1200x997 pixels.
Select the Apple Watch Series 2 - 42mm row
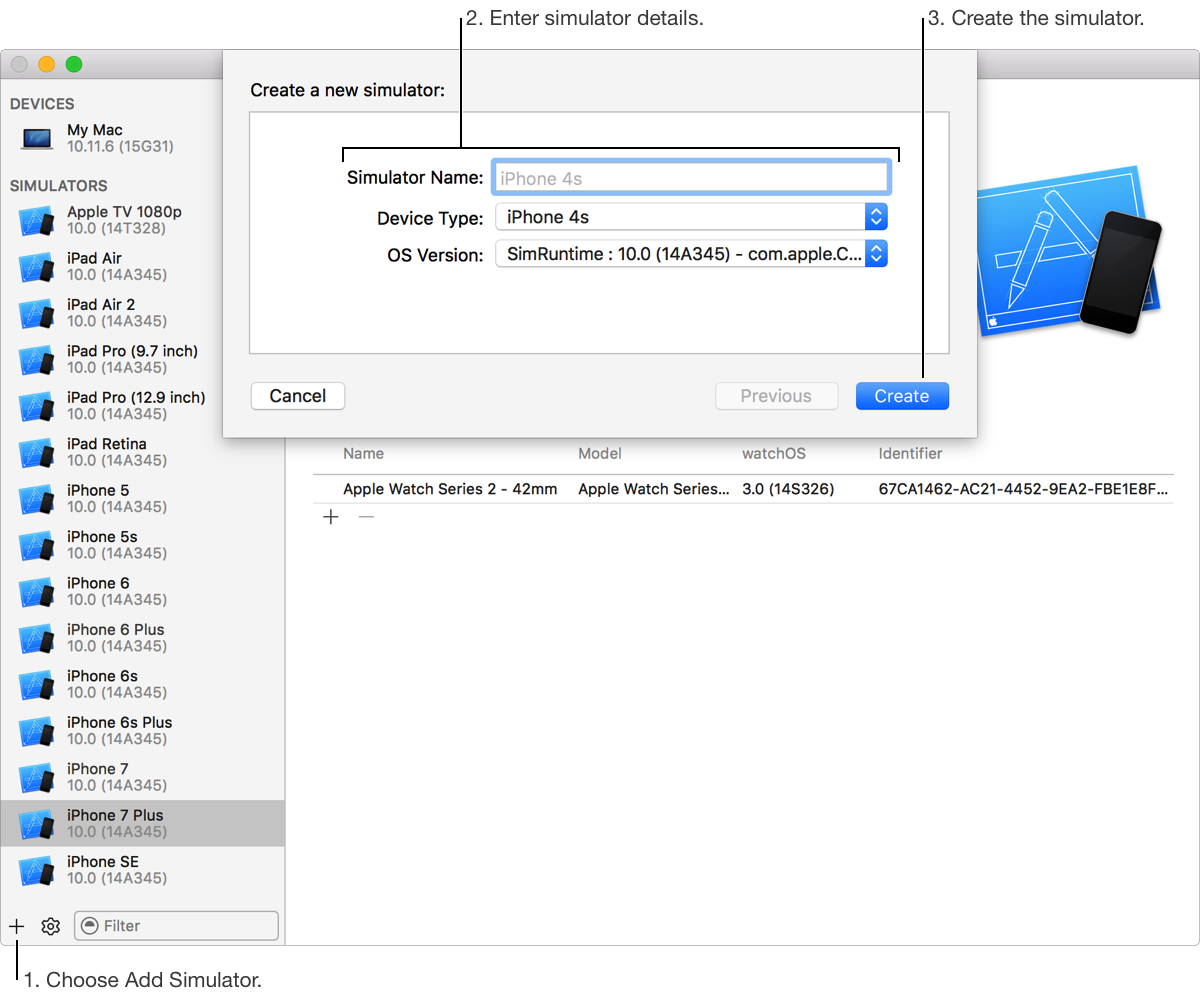(x=743, y=489)
